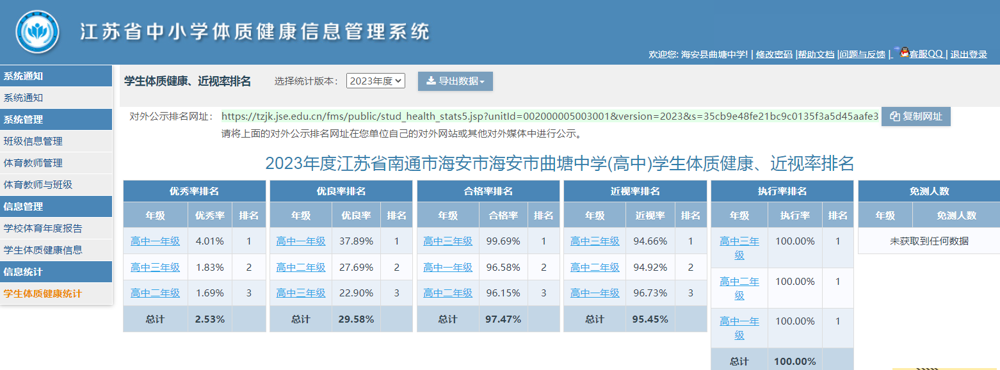This screenshot has height=370, width=1000.
Task: Open 高中二年级 in 优良率排名 table
Action: point(301,267)
